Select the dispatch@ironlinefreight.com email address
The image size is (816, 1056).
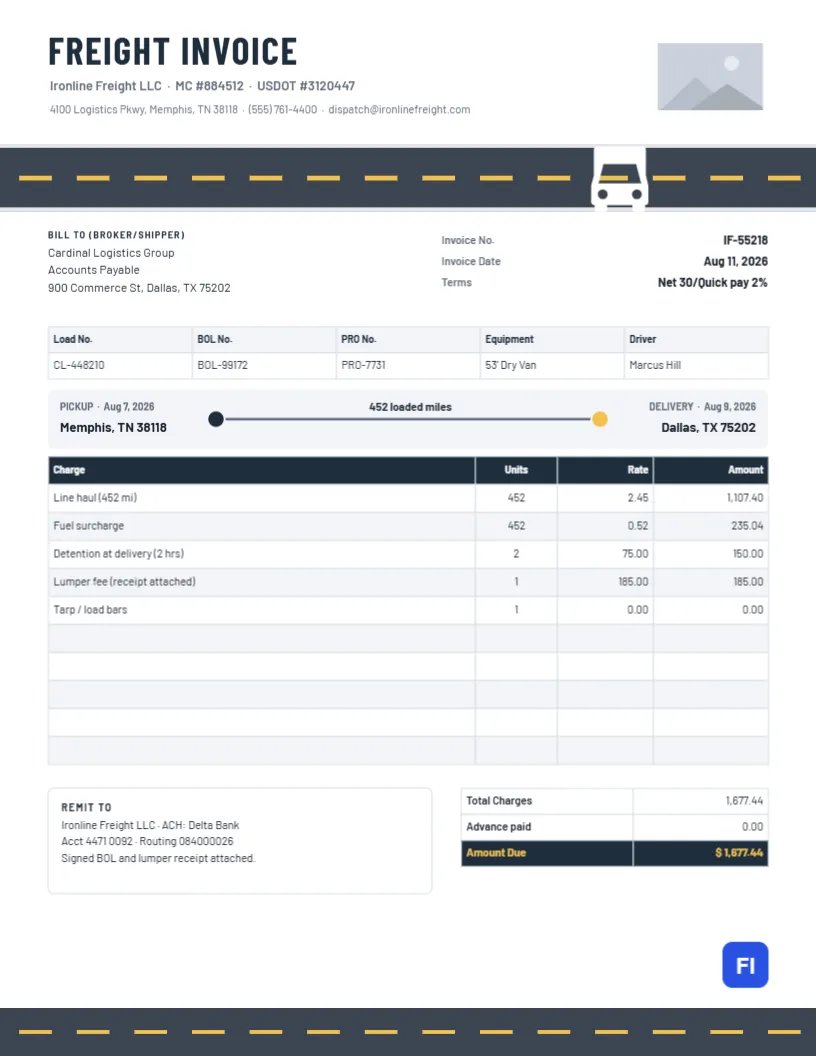click(399, 109)
